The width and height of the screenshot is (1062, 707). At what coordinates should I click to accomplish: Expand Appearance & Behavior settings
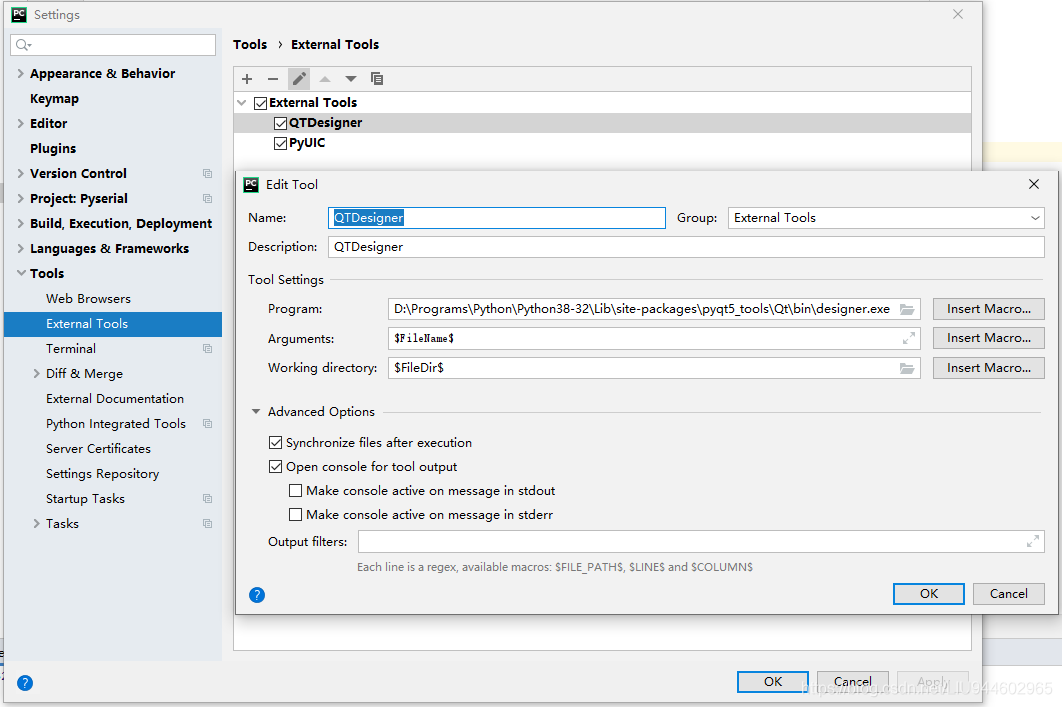(20, 73)
